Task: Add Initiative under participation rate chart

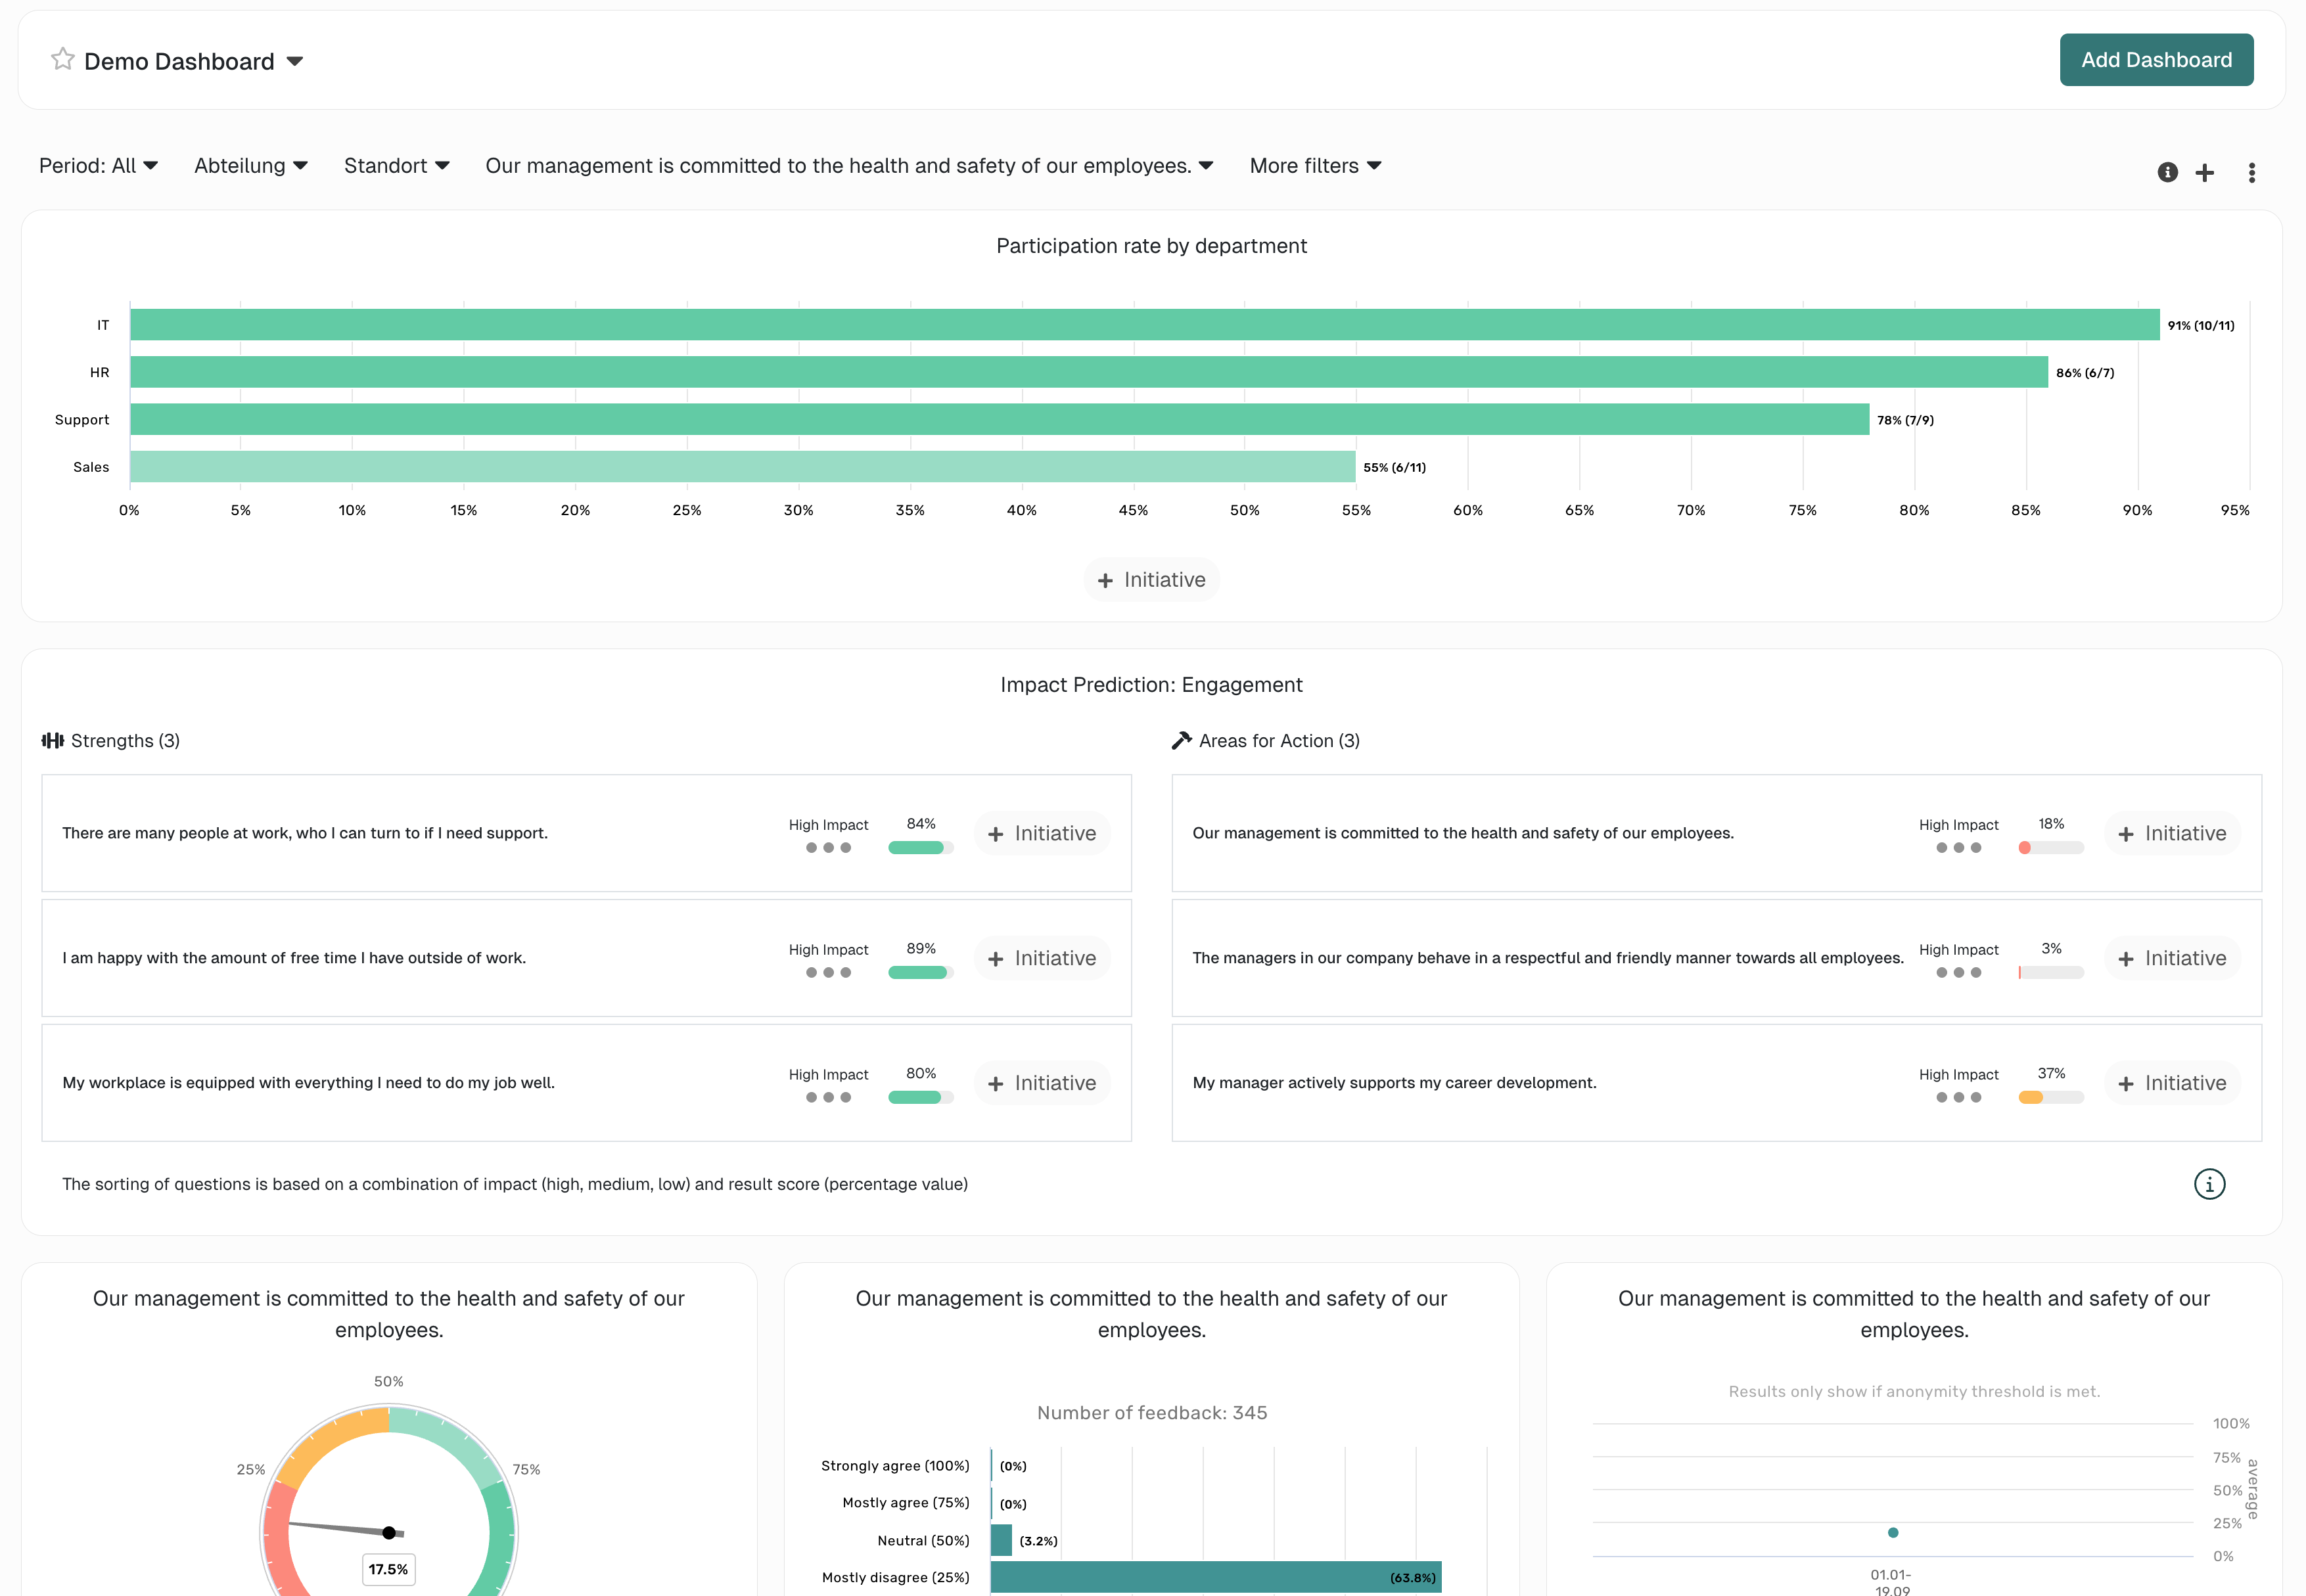Action: (1151, 580)
